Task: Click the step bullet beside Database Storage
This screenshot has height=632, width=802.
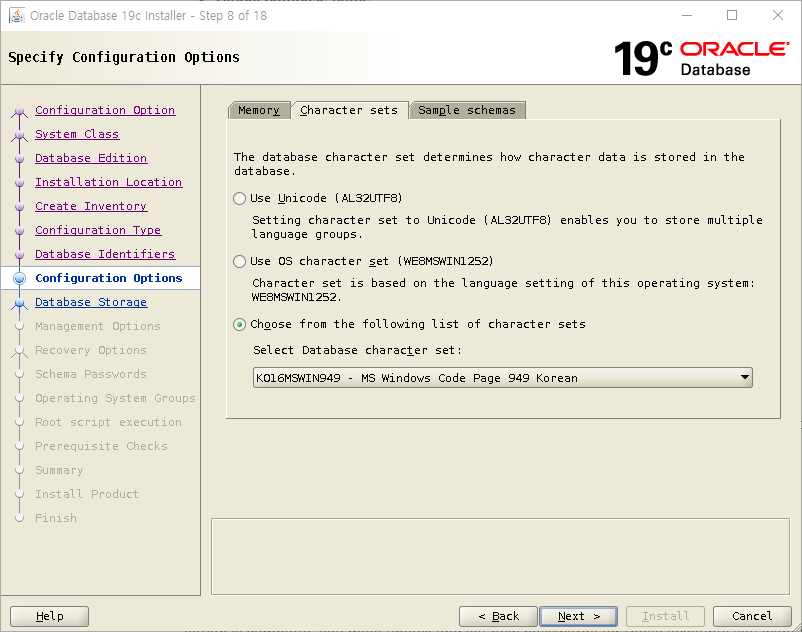Action: pos(19,303)
